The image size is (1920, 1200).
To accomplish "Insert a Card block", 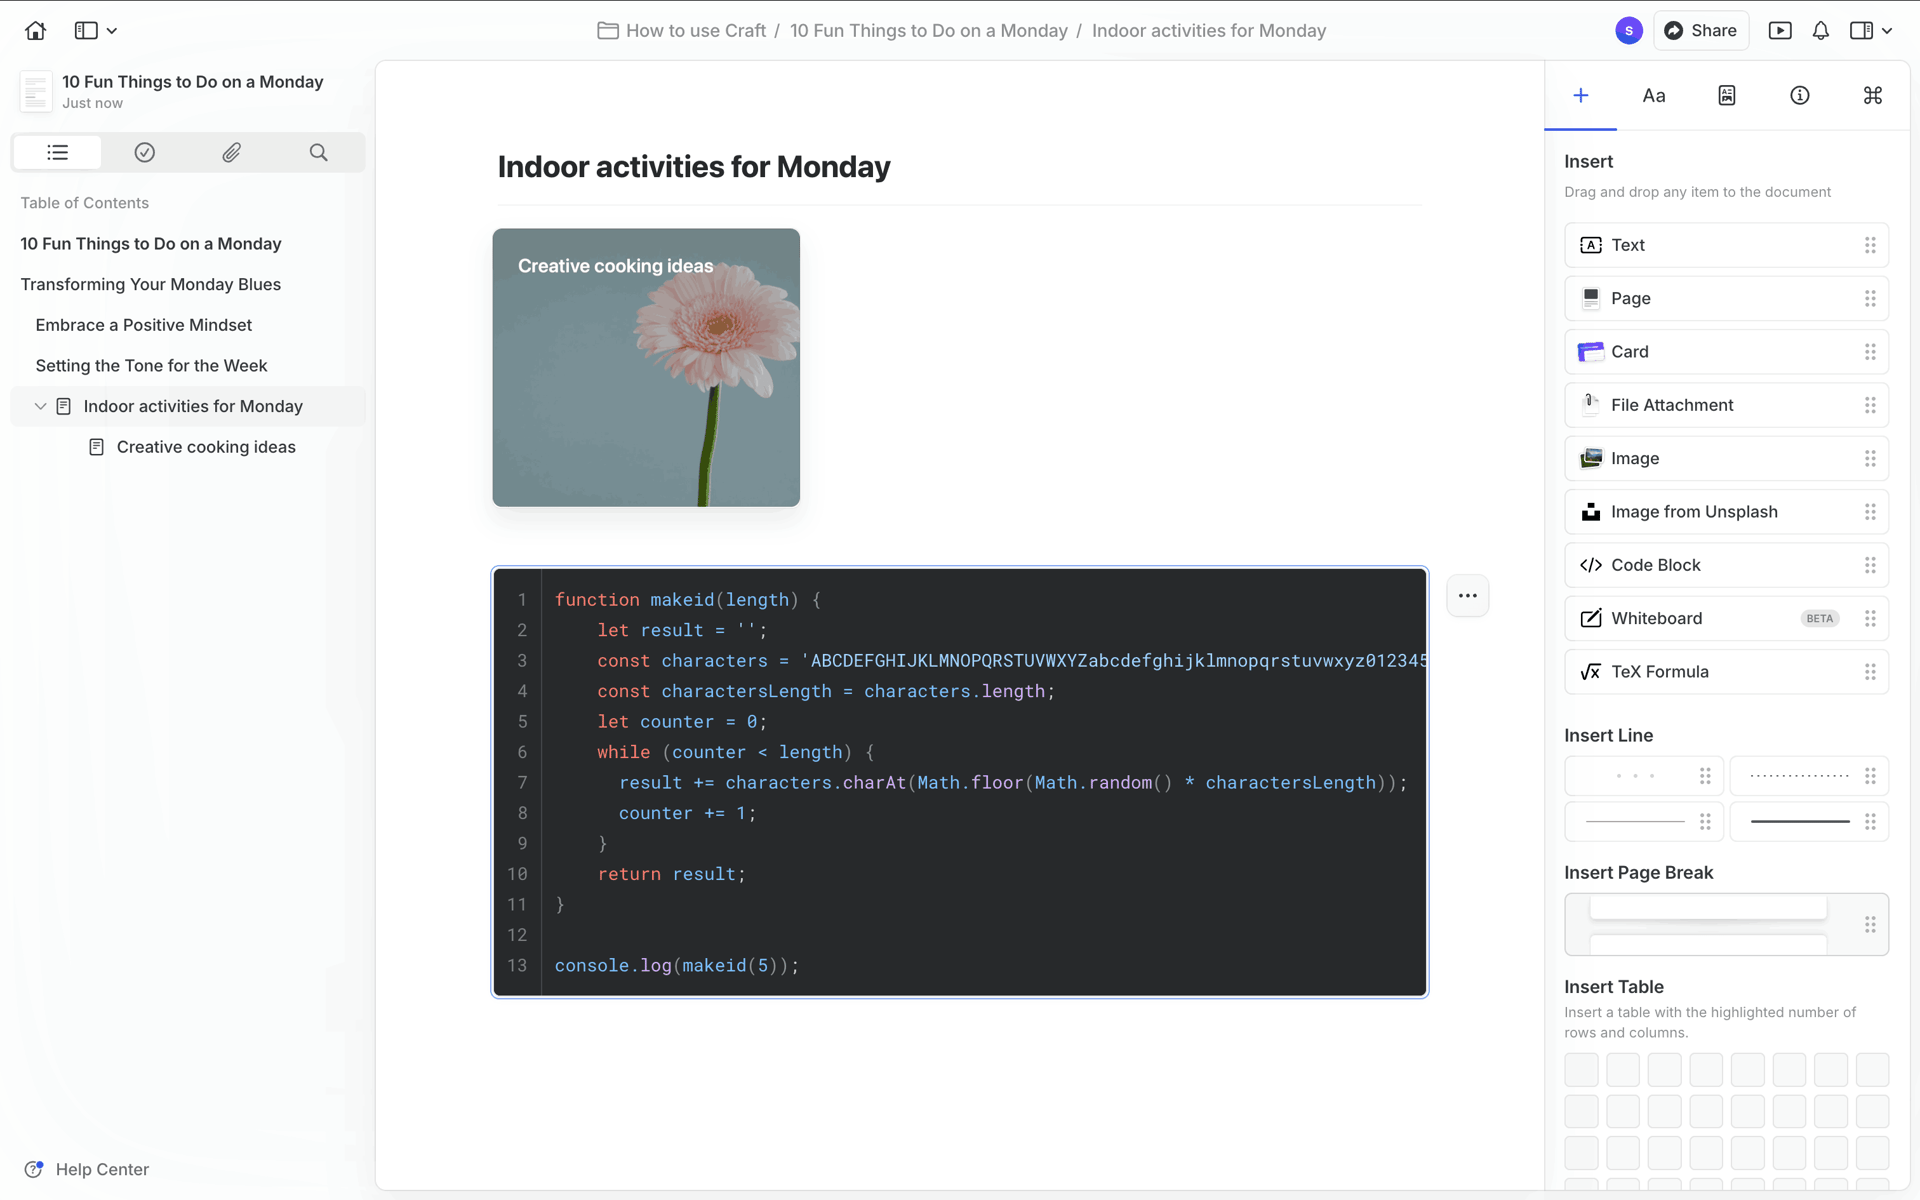I will tap(1726, 352).
